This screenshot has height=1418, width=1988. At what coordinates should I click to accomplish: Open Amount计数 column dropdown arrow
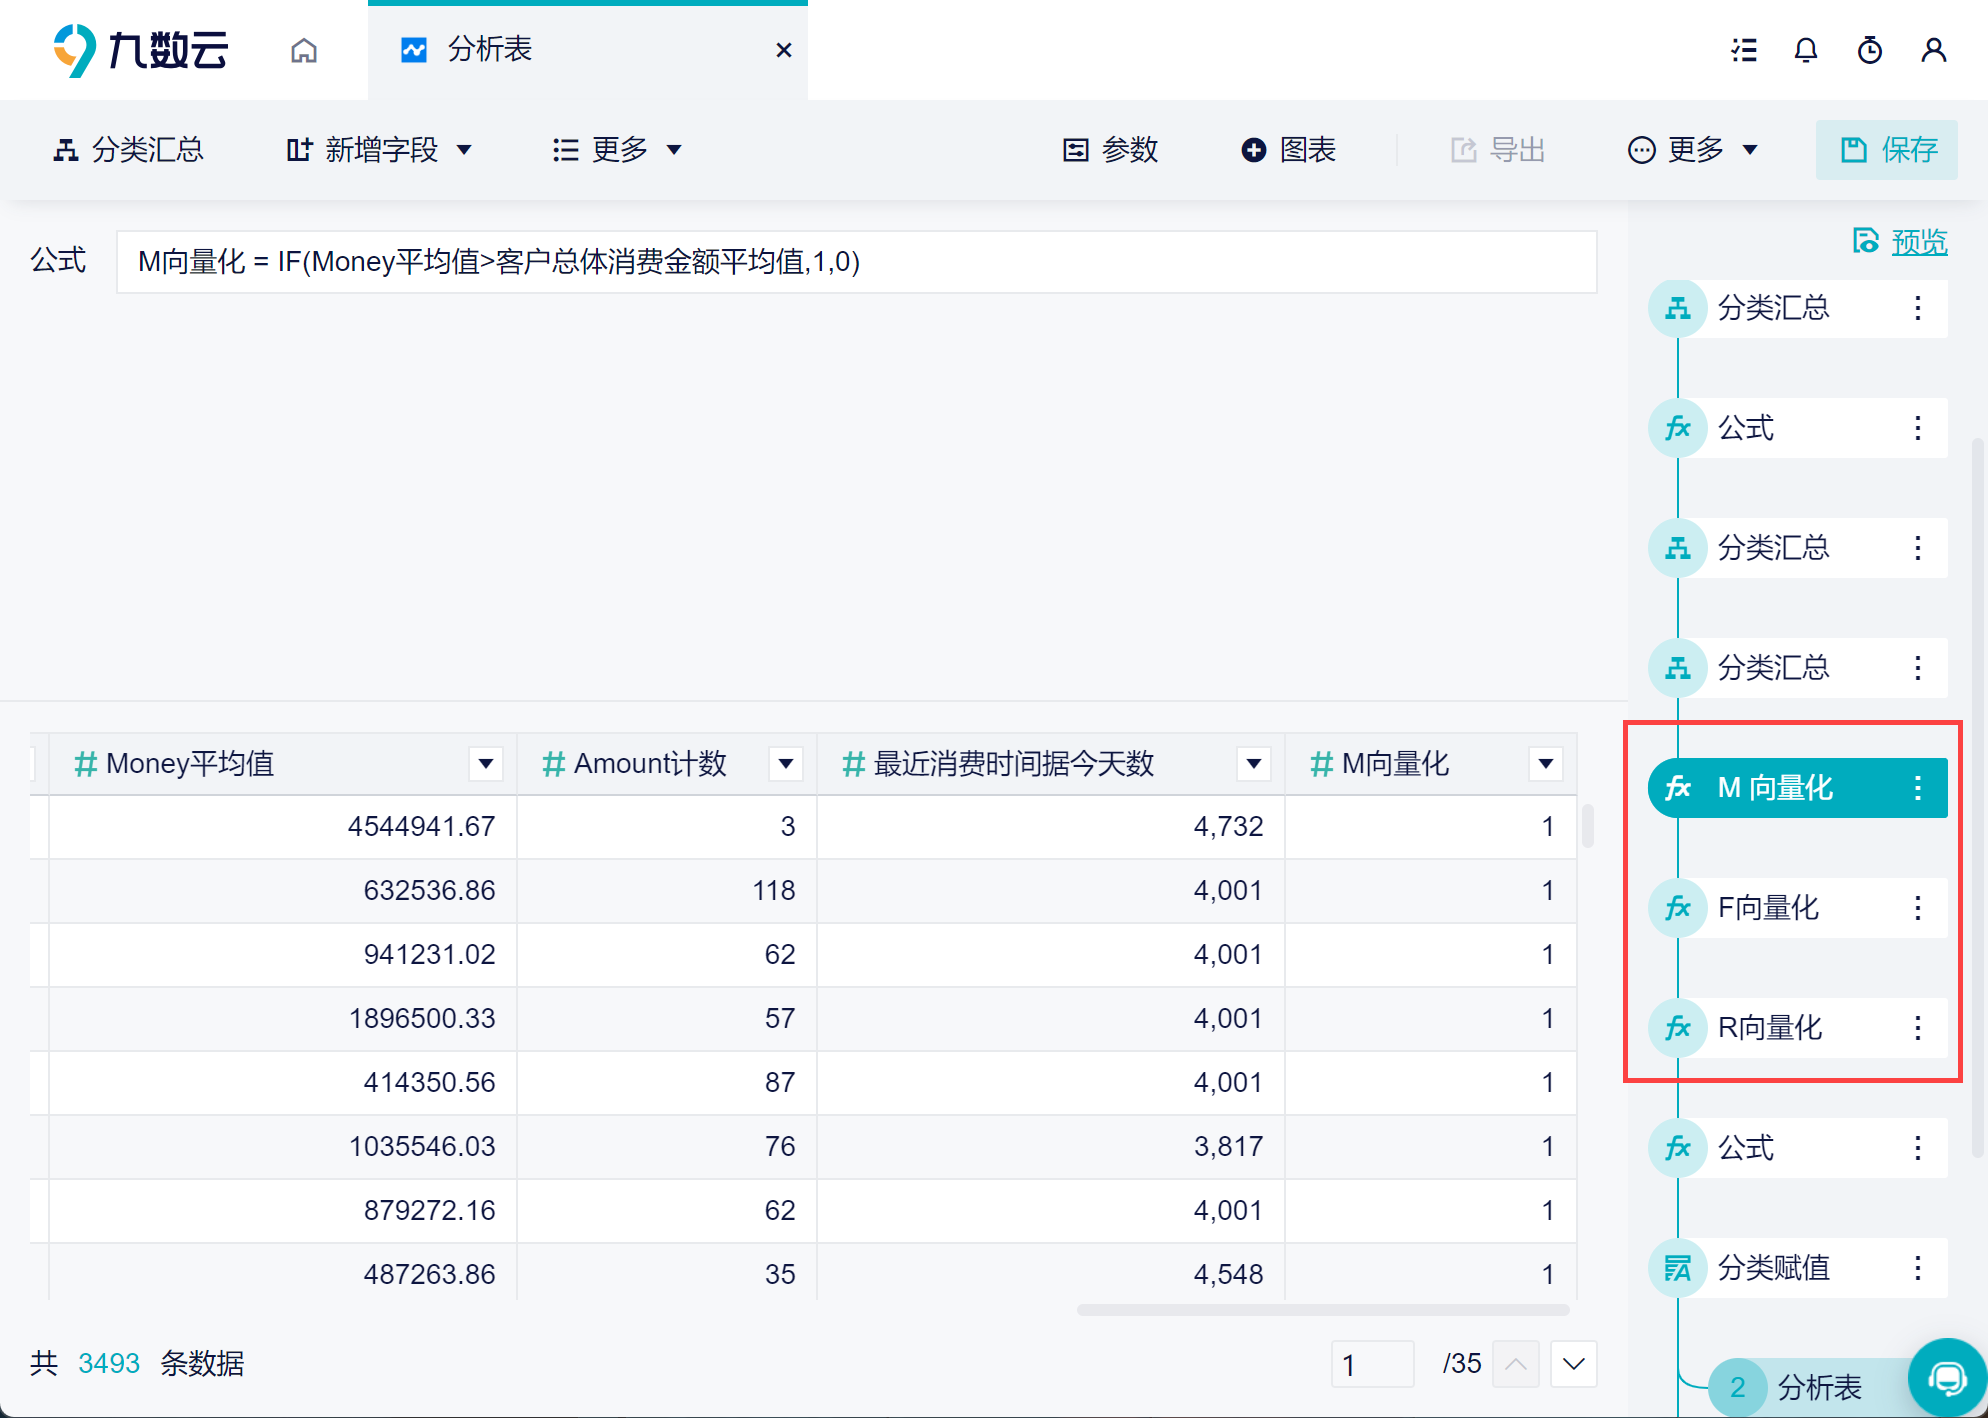pos(786,764)
